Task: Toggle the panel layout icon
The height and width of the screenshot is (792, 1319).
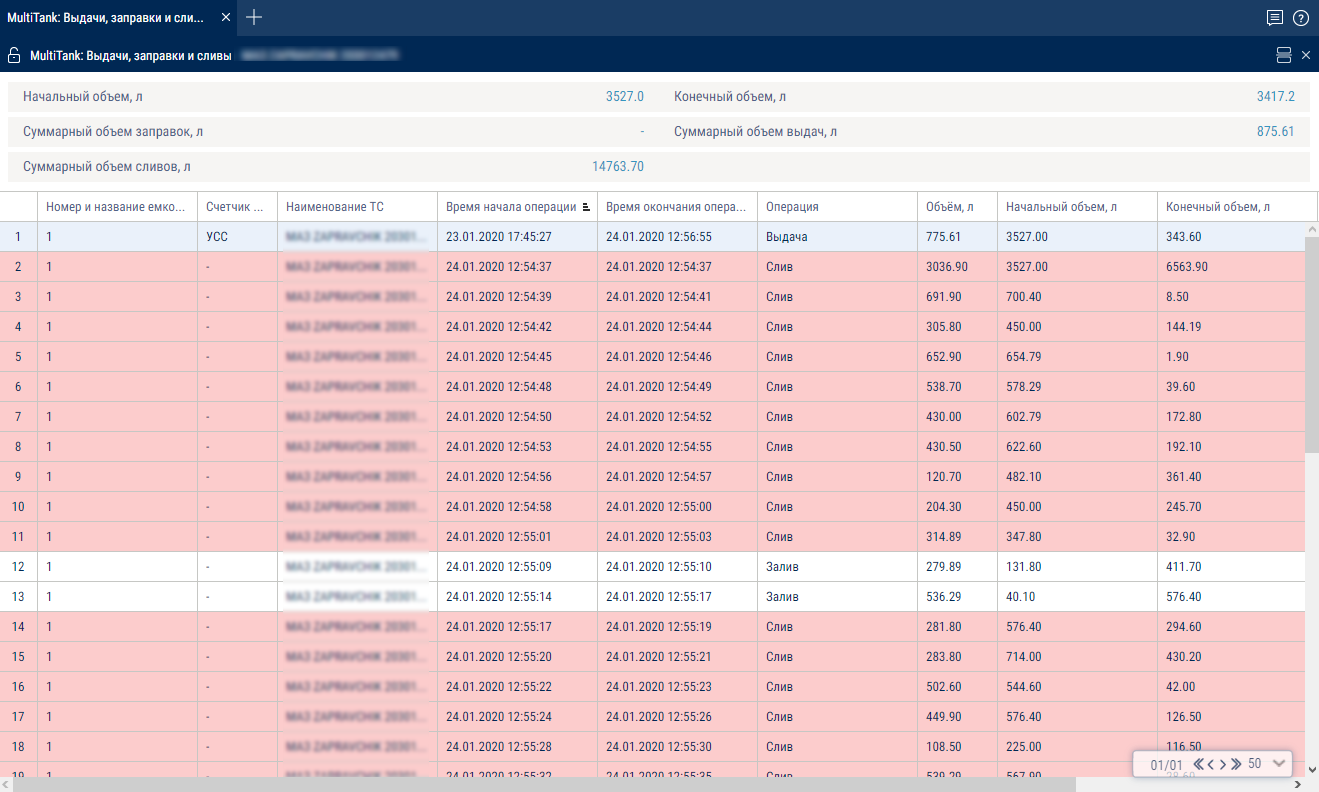Action: point(1284,55)
